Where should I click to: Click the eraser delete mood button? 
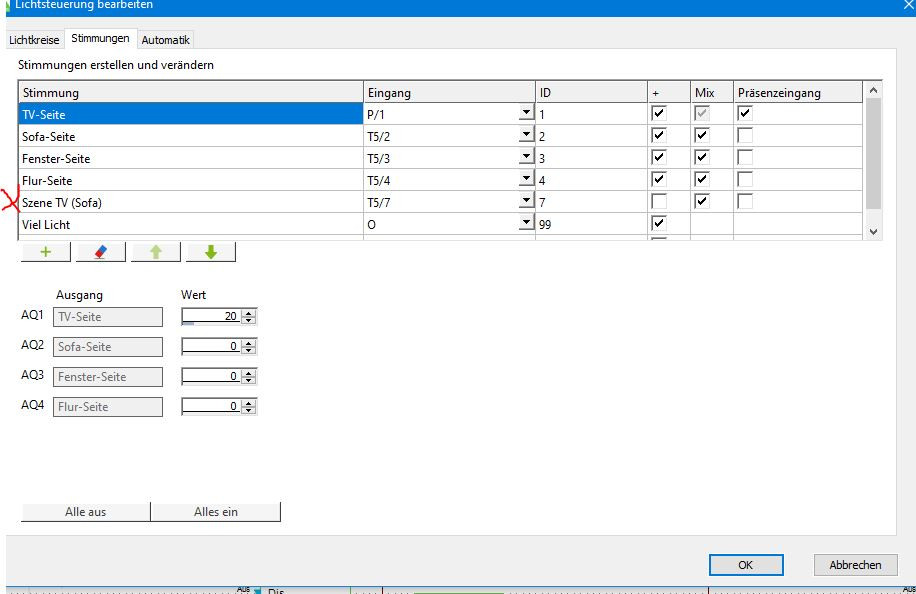point(100,252)
